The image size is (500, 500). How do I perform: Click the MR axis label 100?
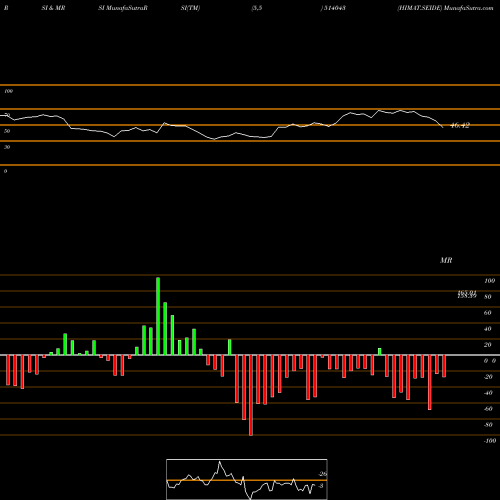[489, 281]
